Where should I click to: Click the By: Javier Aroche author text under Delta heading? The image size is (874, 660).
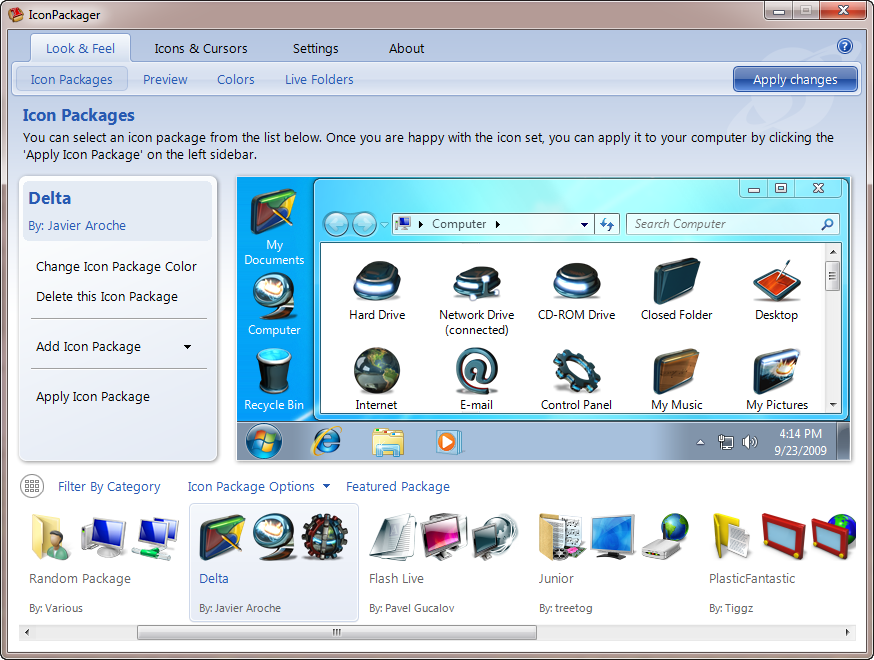[x=77, y=226]
